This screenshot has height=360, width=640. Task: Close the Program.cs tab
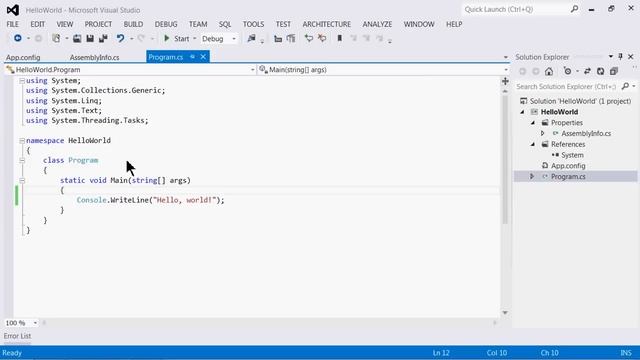click(x=203, y=57)
